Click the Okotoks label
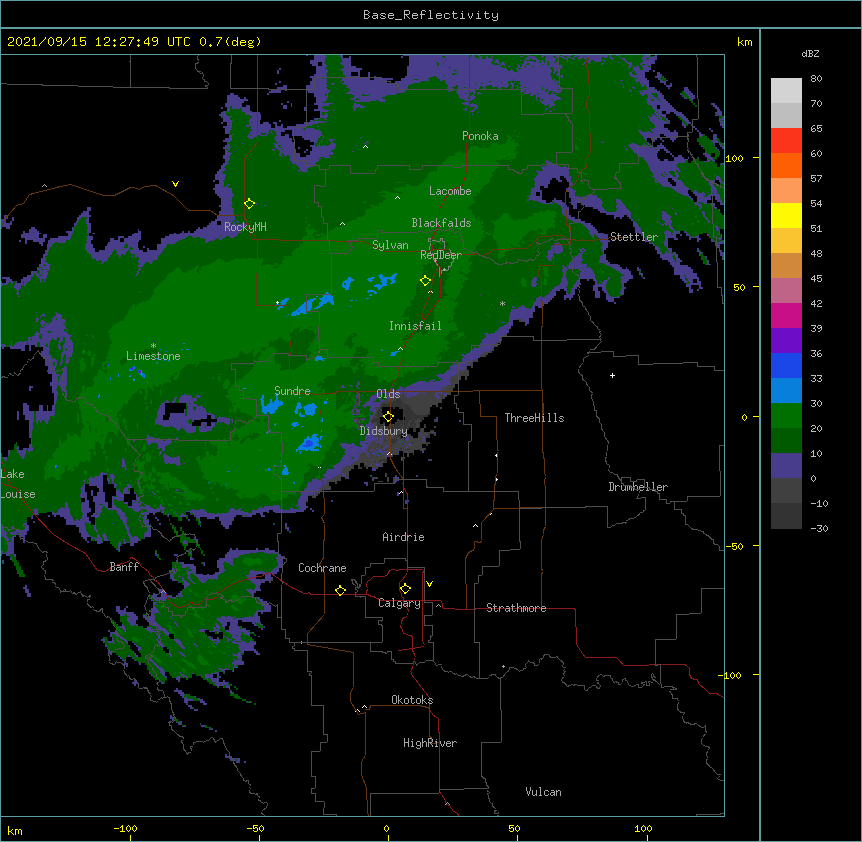This screenshot has width=862, height=842. point(412,700)
